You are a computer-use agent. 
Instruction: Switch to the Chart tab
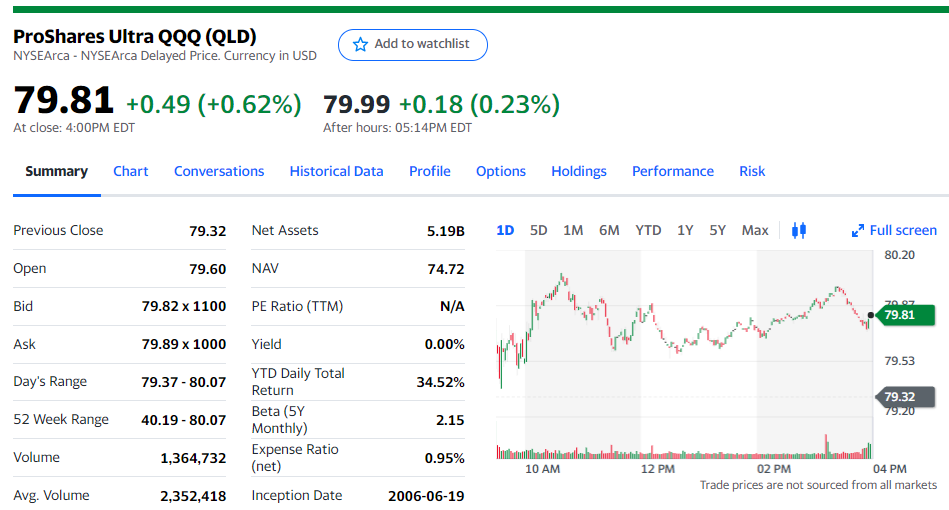pos(131,171)
